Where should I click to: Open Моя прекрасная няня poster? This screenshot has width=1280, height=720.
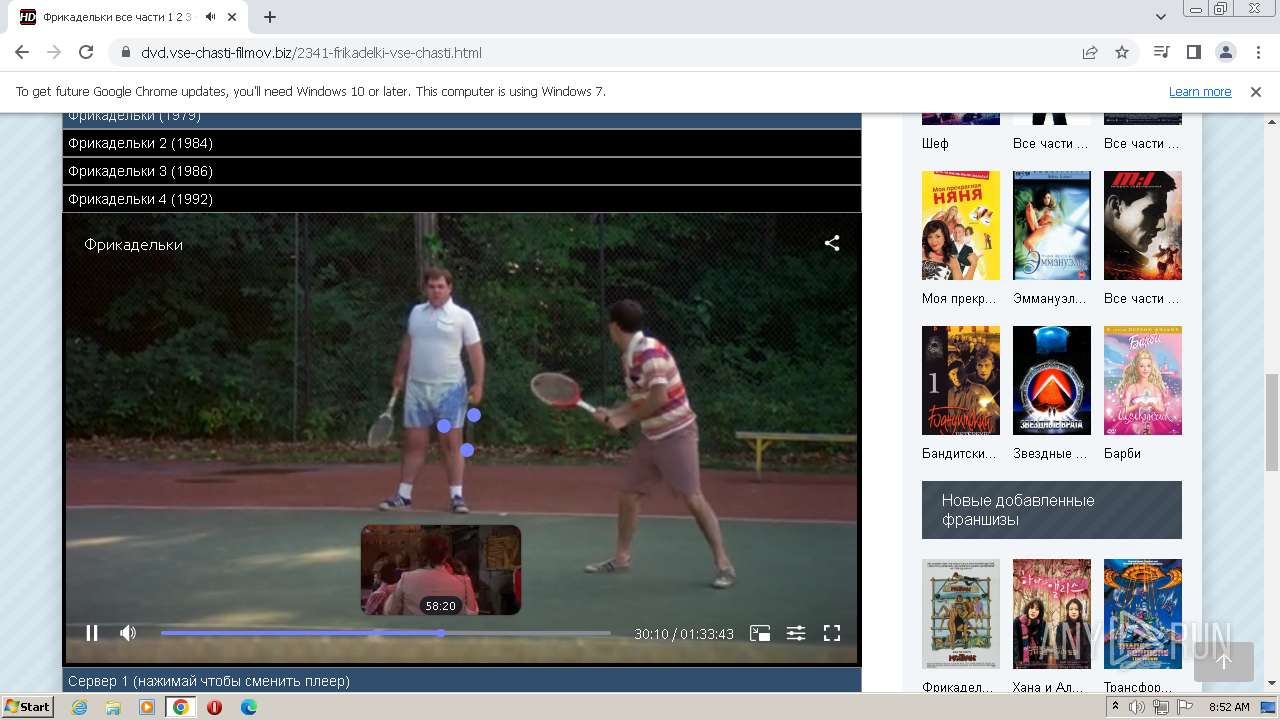pyautogui.click(x=961, y=225)
